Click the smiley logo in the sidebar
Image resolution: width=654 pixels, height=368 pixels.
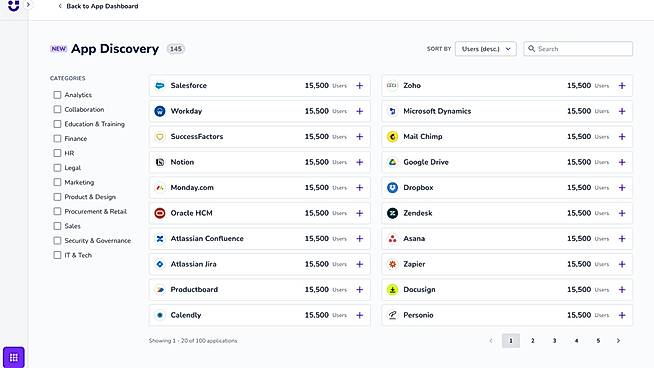point(14,6)
